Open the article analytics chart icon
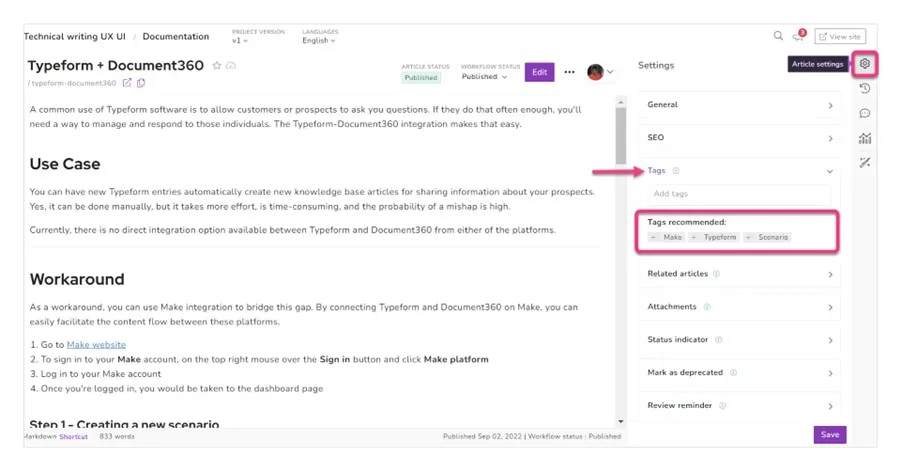The height and width of the screenshot is (472, 902). click(x=865, y=138)
